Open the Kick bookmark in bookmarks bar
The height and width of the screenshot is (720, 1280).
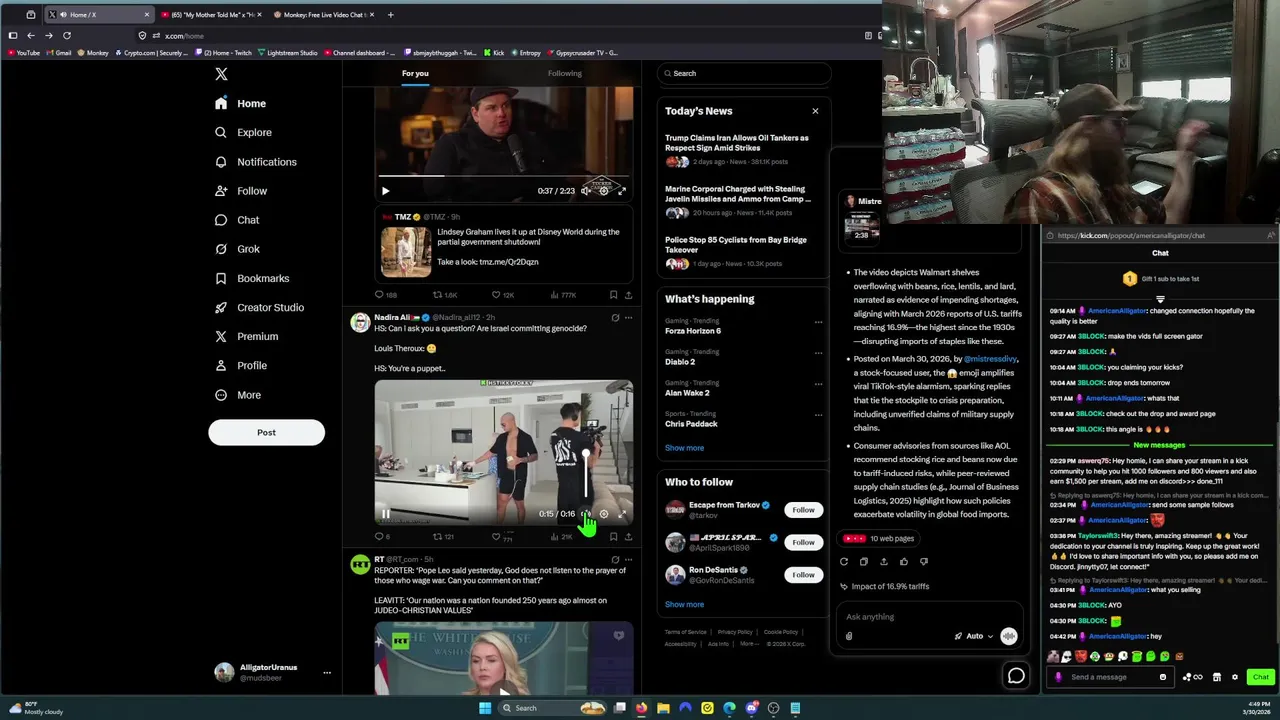pyautogui.click(x=494, y=53)
